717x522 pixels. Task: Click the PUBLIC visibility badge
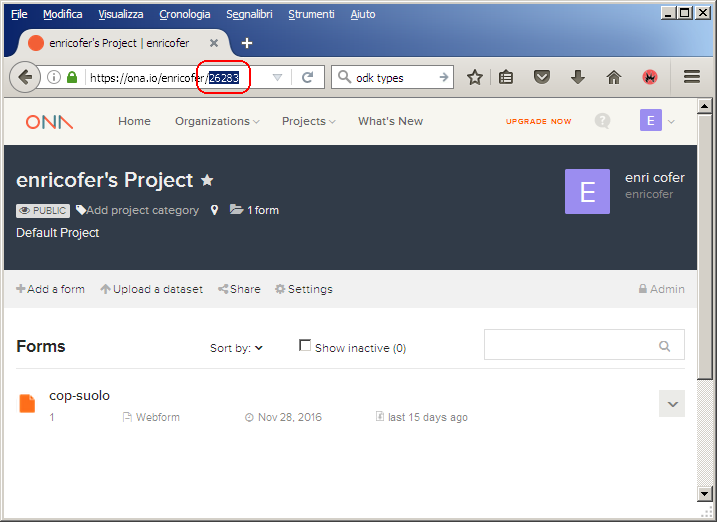coord(43,211)
